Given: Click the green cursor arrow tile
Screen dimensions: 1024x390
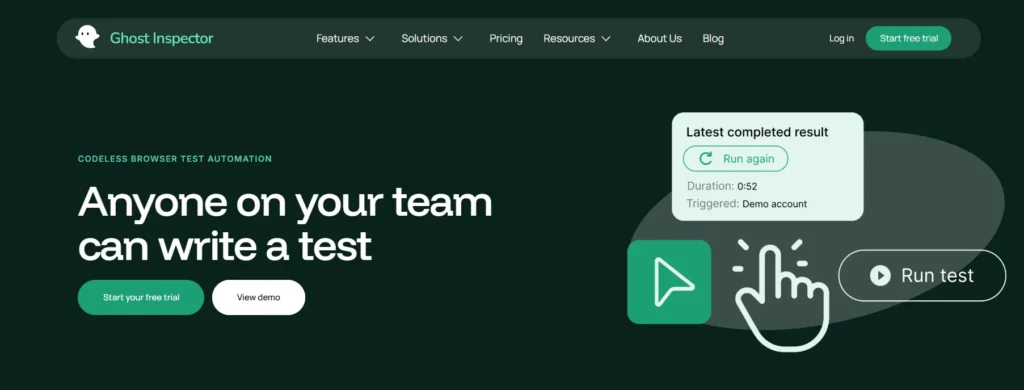Looking at the screenshot, I should [669, 282].
